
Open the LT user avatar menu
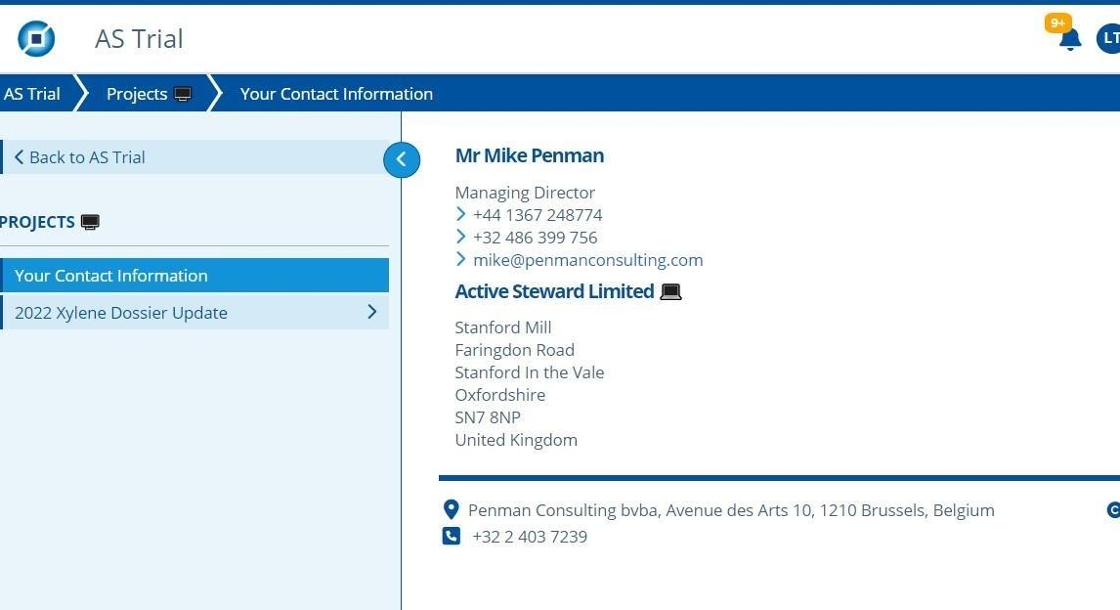coord(1109,39)
